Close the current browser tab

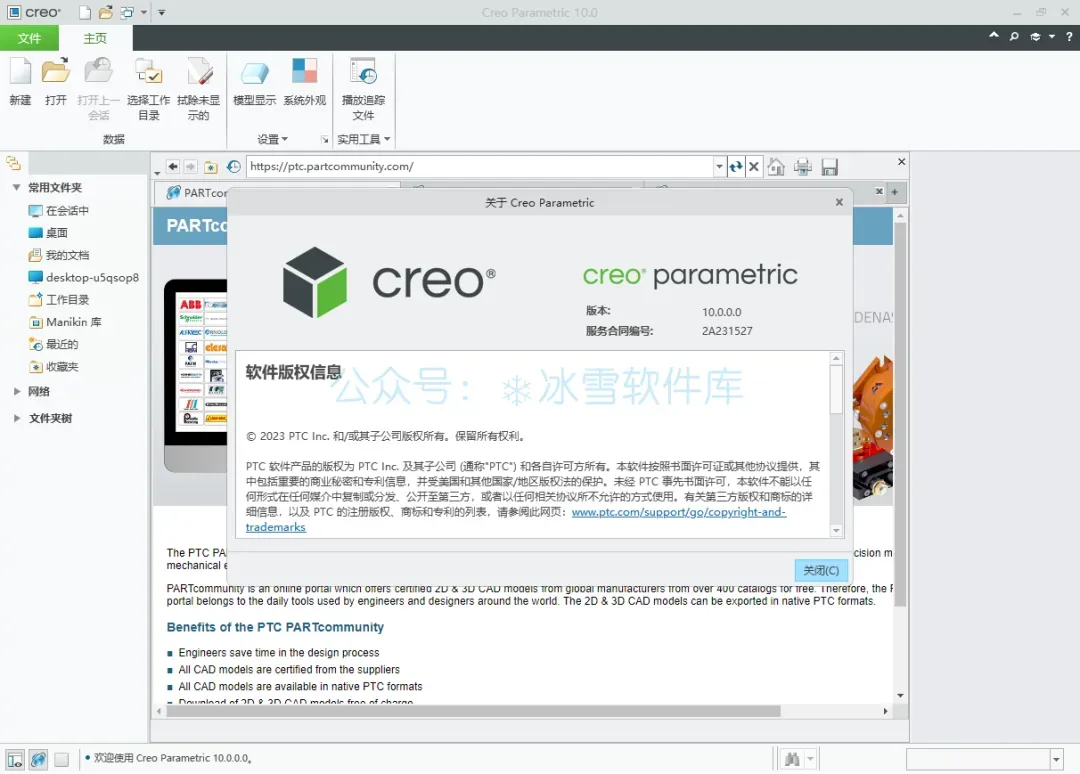tap(879, 191)
